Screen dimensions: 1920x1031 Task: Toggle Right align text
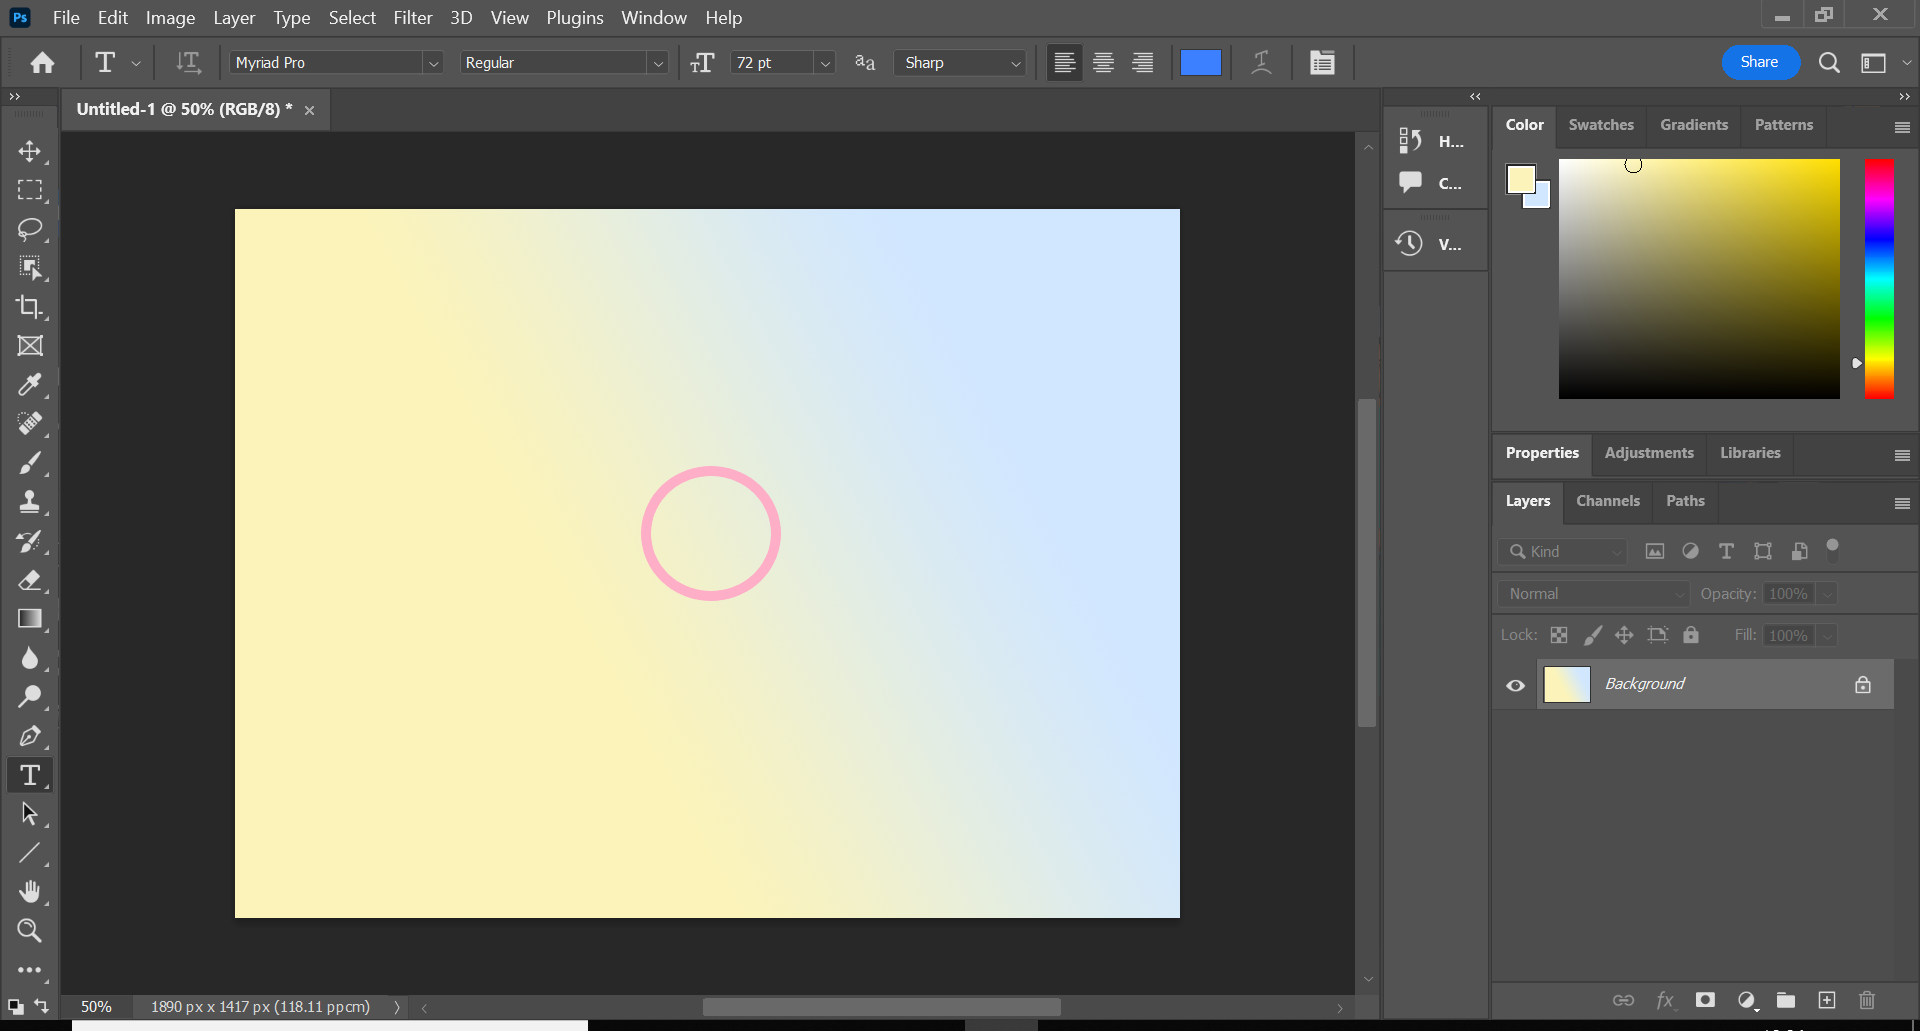click(x=1143, y=62)
